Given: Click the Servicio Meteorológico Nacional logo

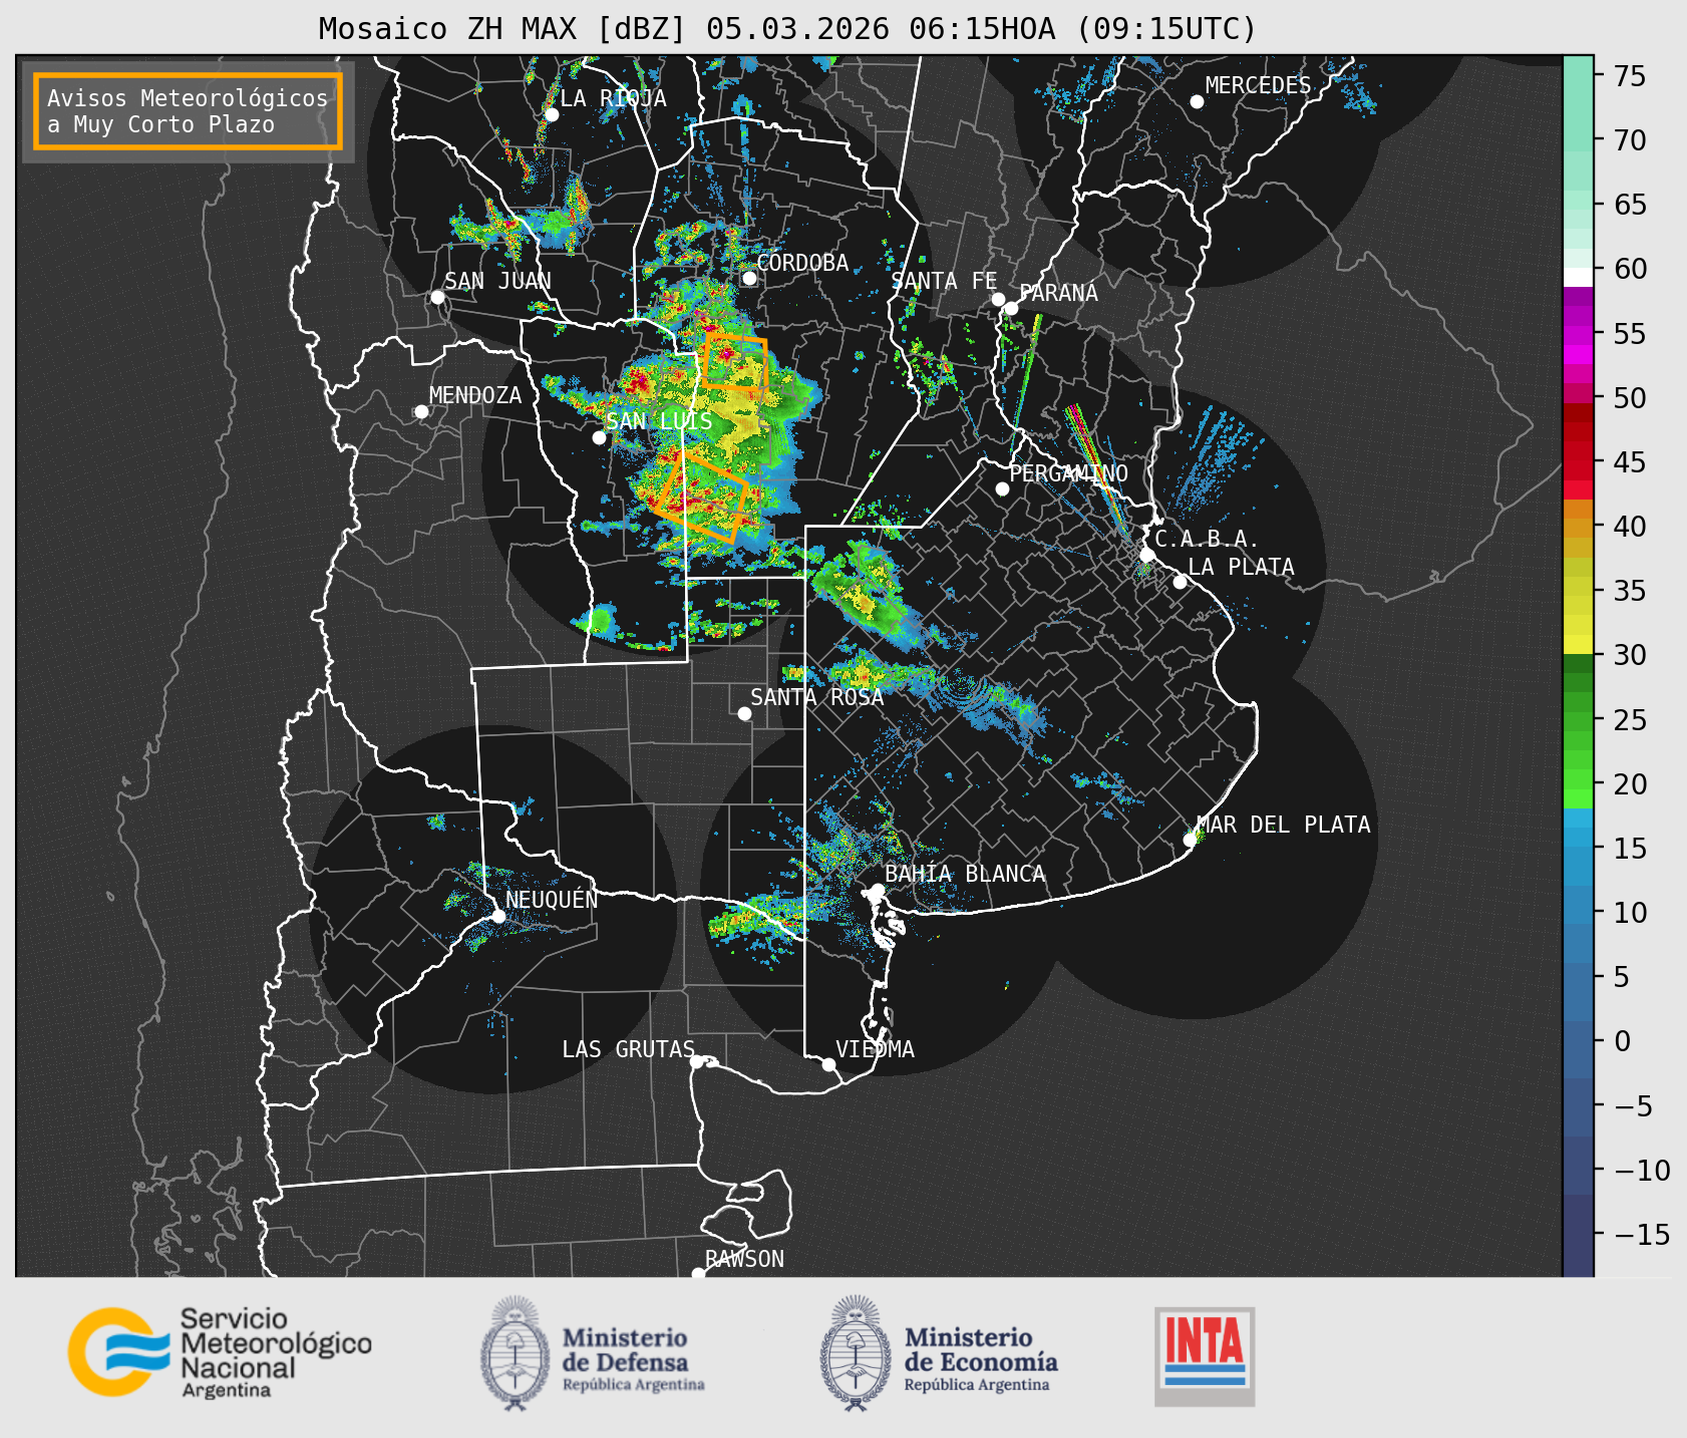Looking at the screenshot, I should click(x=219, y=1352).
